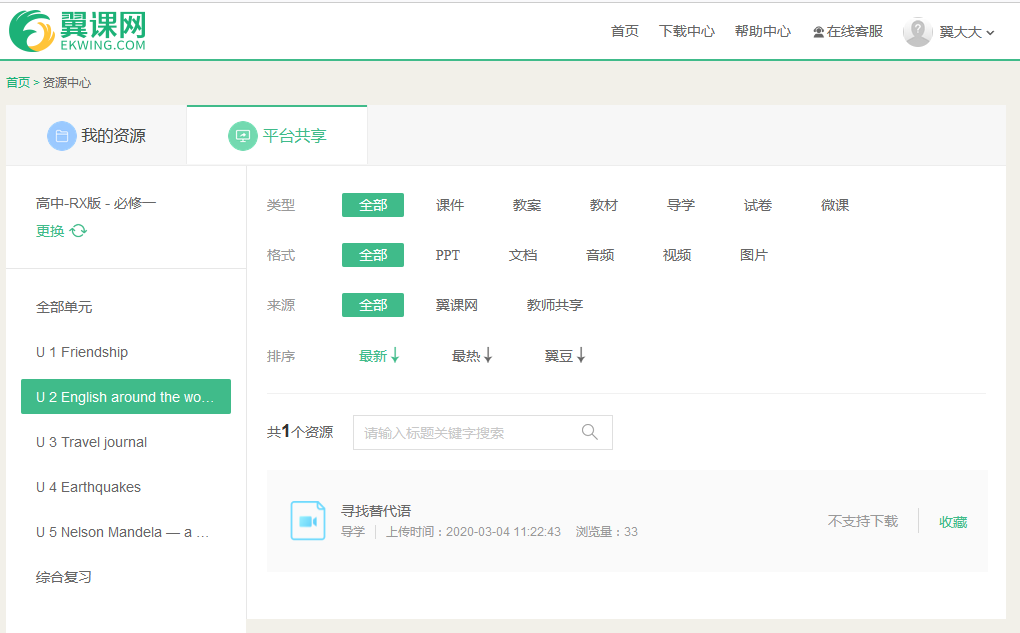This screenshot has width=1020, height=633.
Task: Open the 翼大大 account dropdown
Action: 967,32
